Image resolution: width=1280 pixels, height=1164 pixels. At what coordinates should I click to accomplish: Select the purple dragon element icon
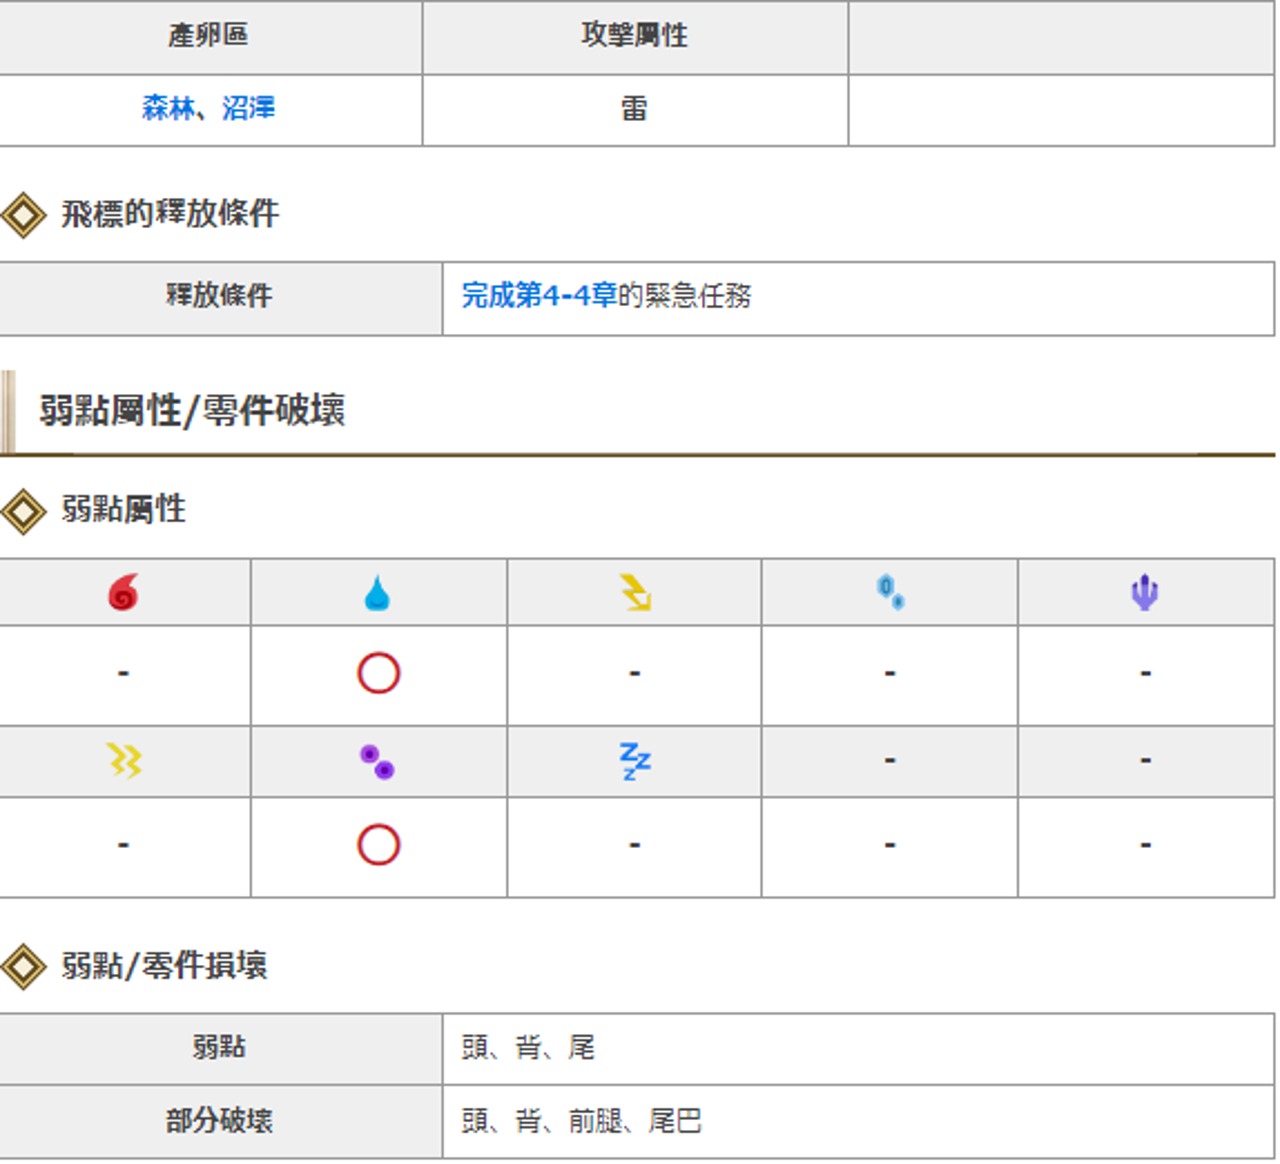[1144, 592]
